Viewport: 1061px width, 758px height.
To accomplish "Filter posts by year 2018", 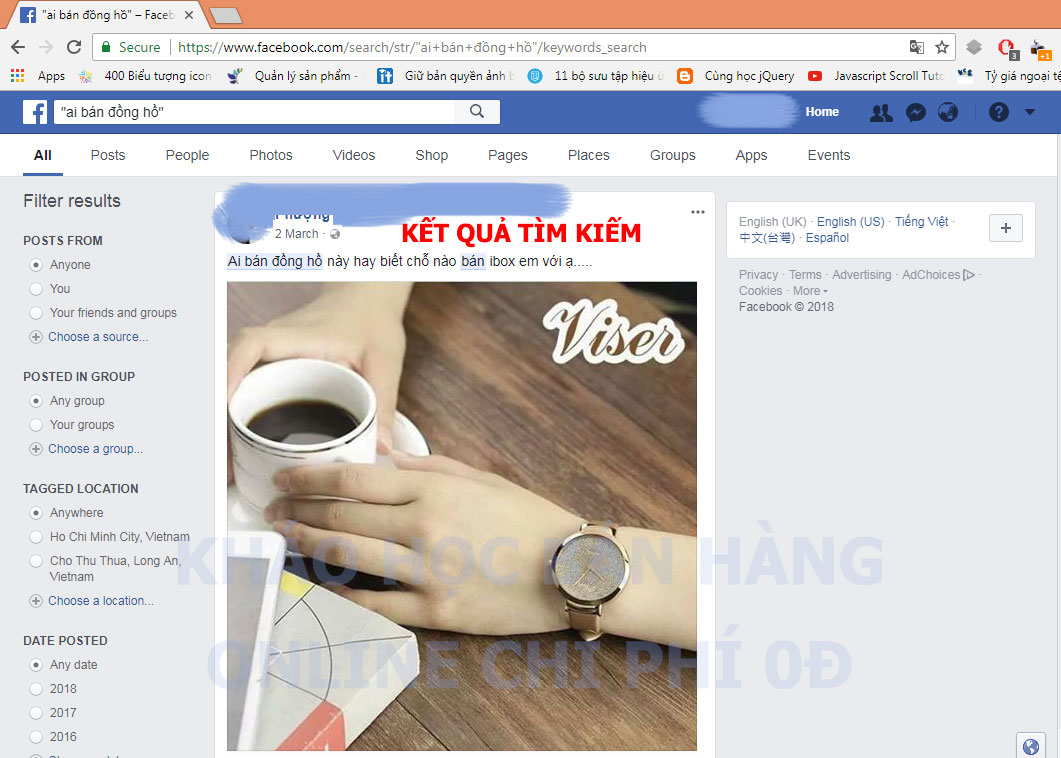I will (36, 689).
